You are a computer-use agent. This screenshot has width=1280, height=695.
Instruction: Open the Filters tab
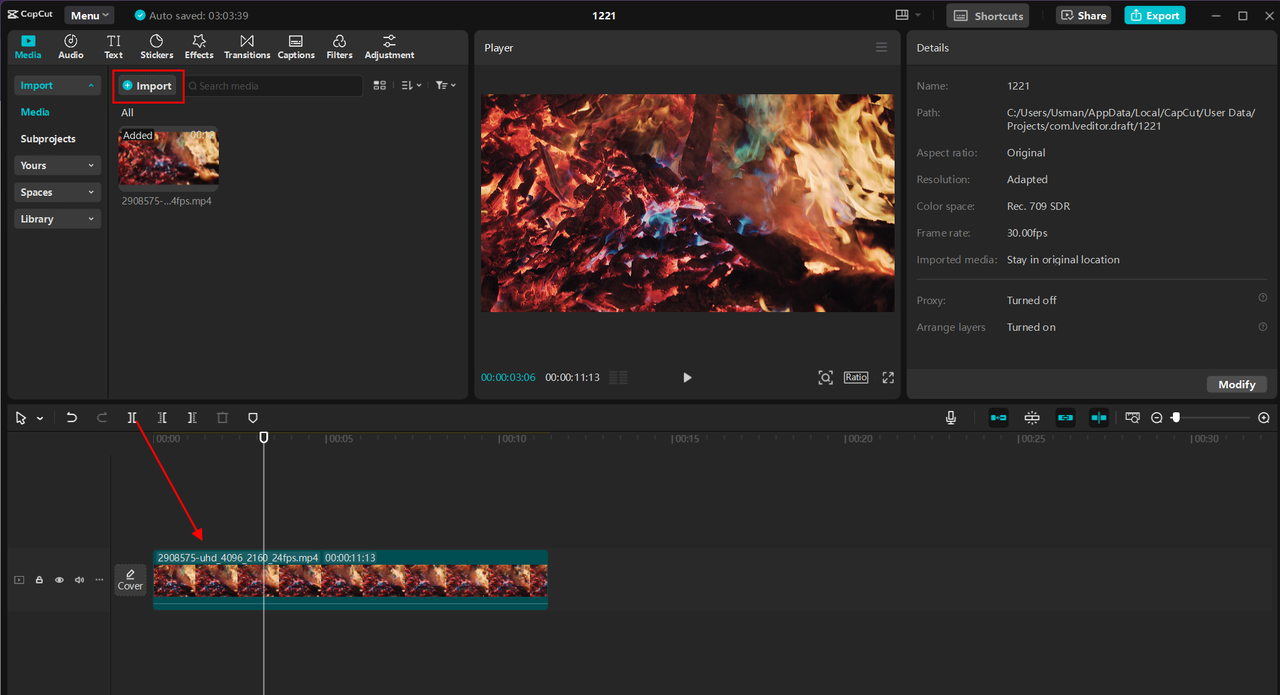click(339, 47)
